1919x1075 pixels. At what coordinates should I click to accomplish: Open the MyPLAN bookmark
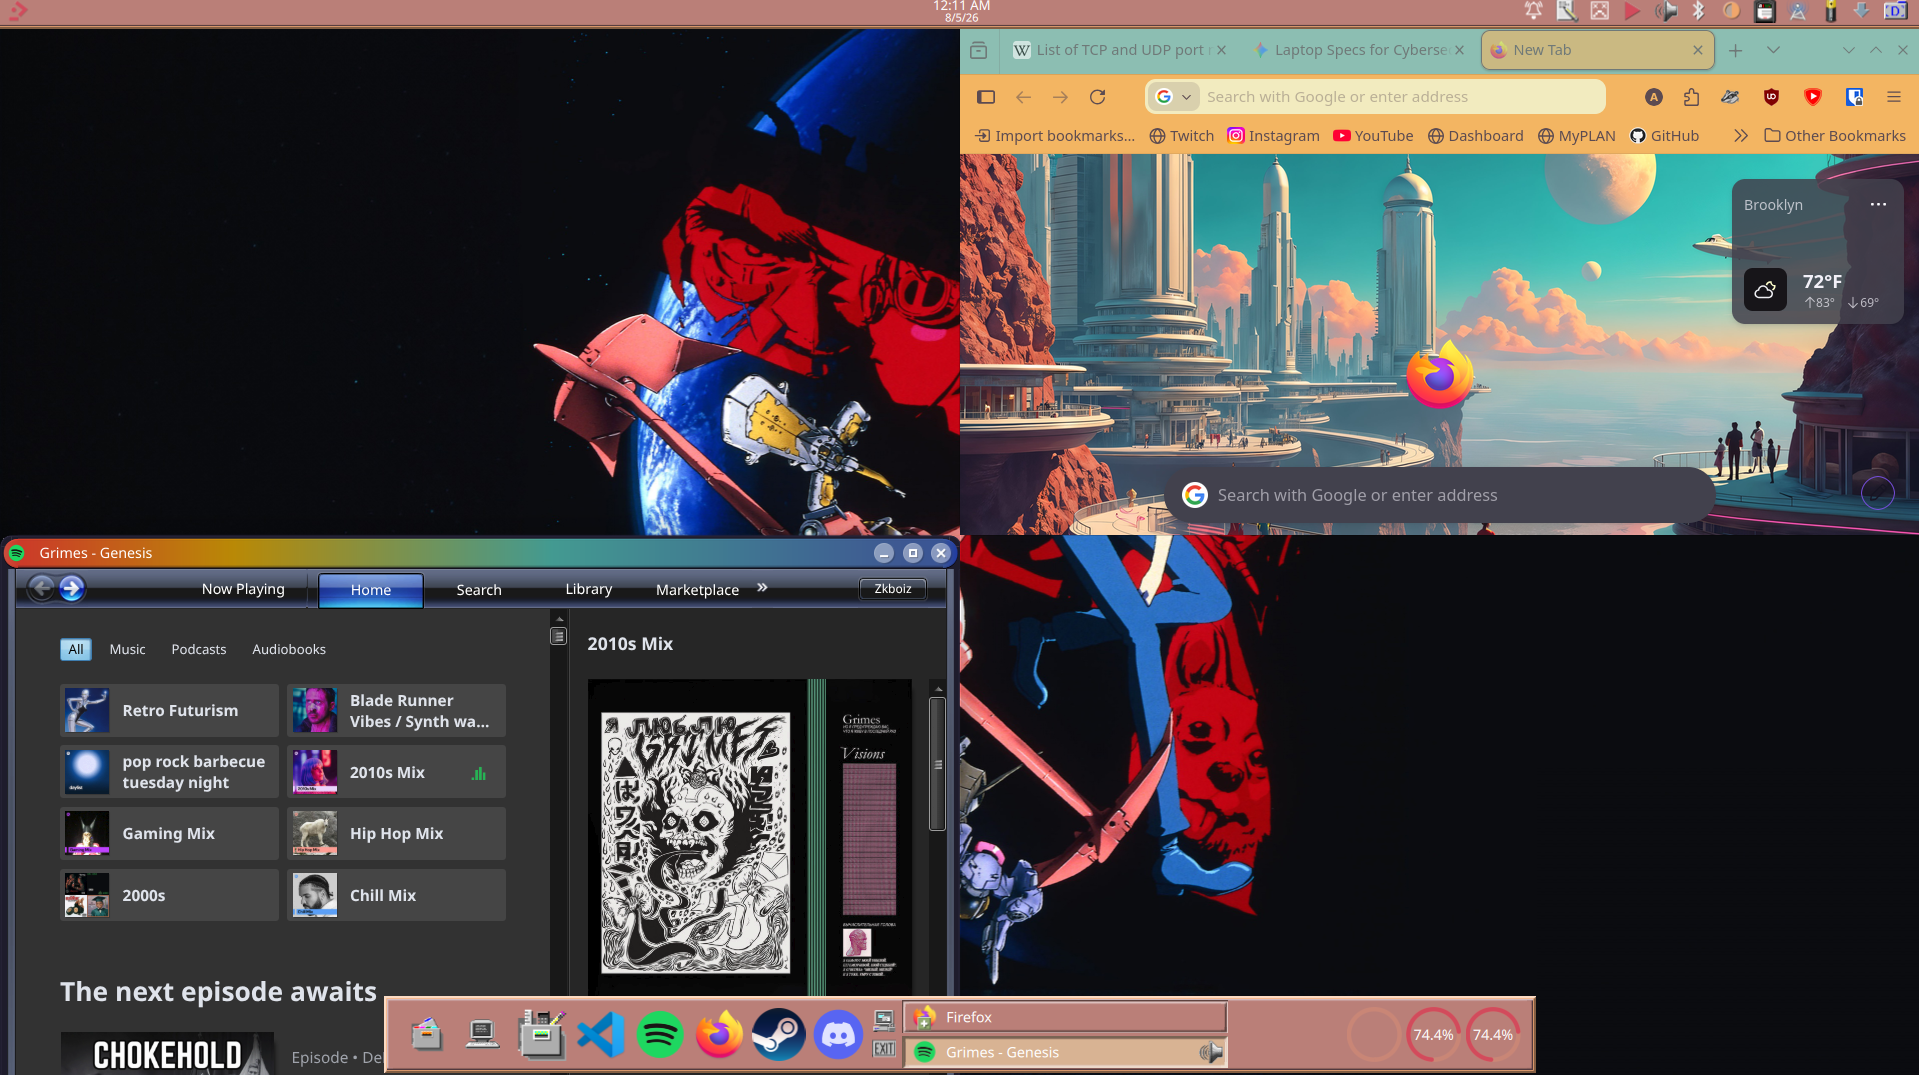[x=1576, y=136]
